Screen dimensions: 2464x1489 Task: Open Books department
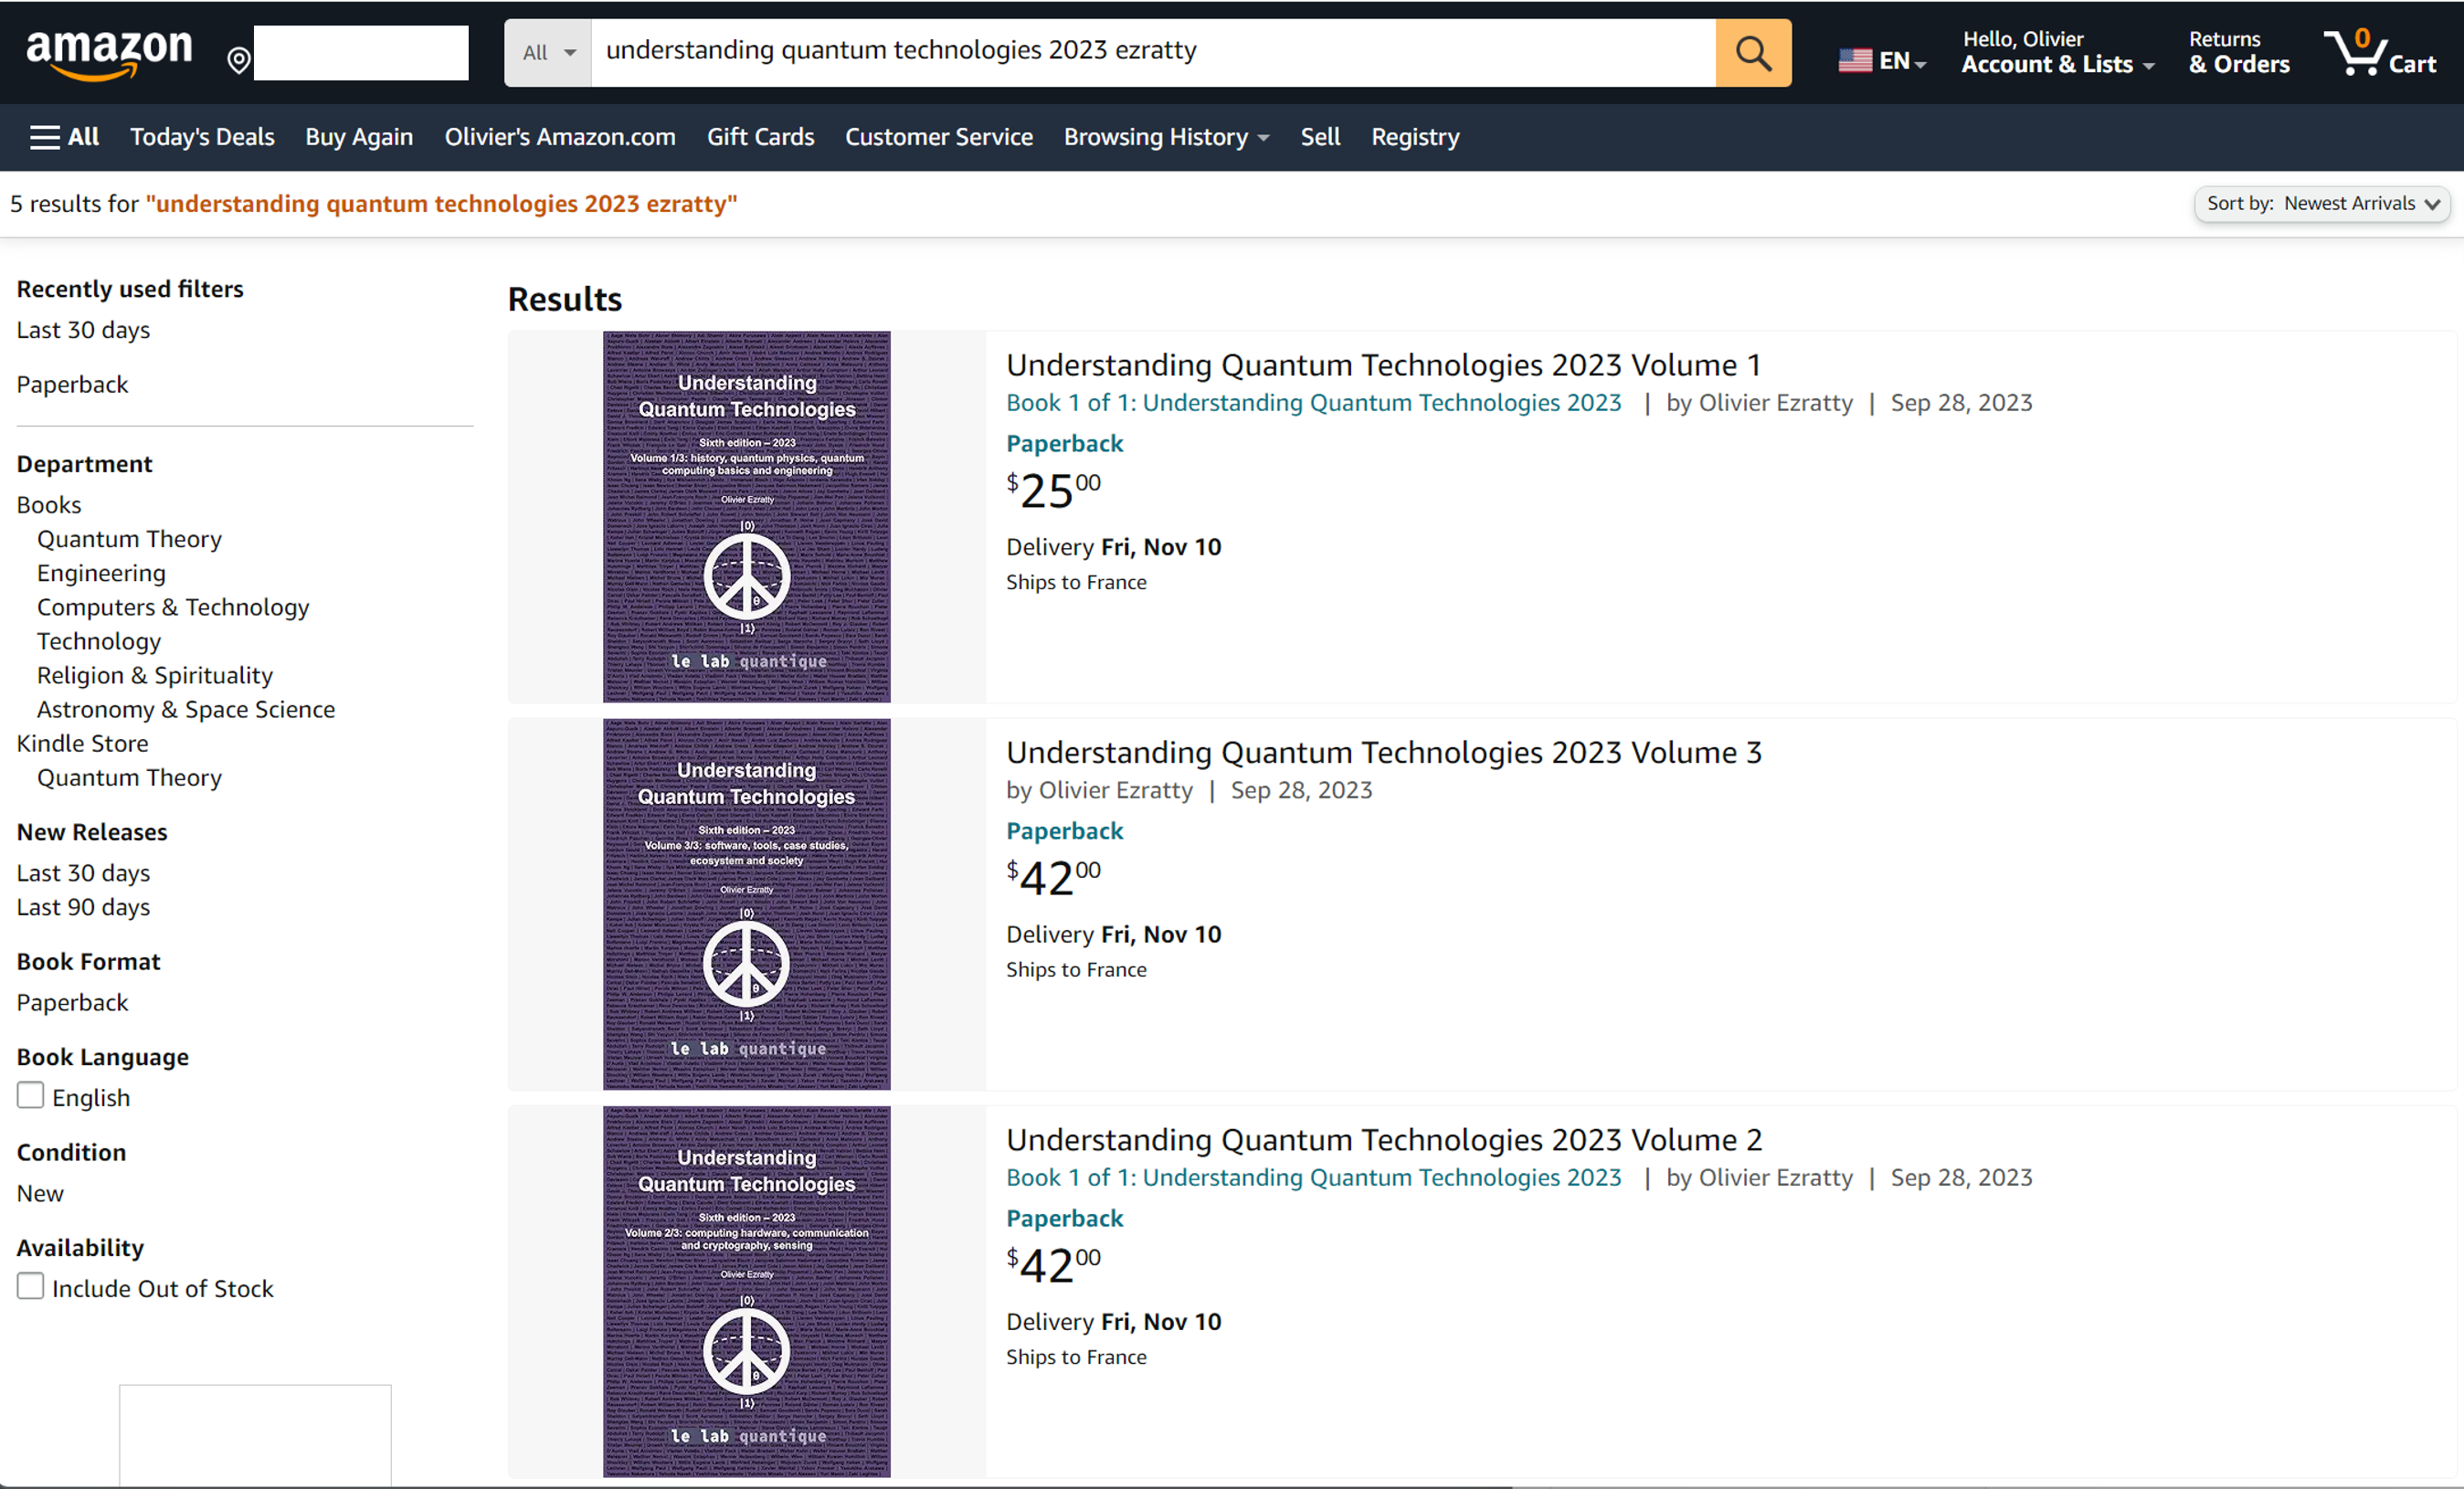tap(49, 505)
